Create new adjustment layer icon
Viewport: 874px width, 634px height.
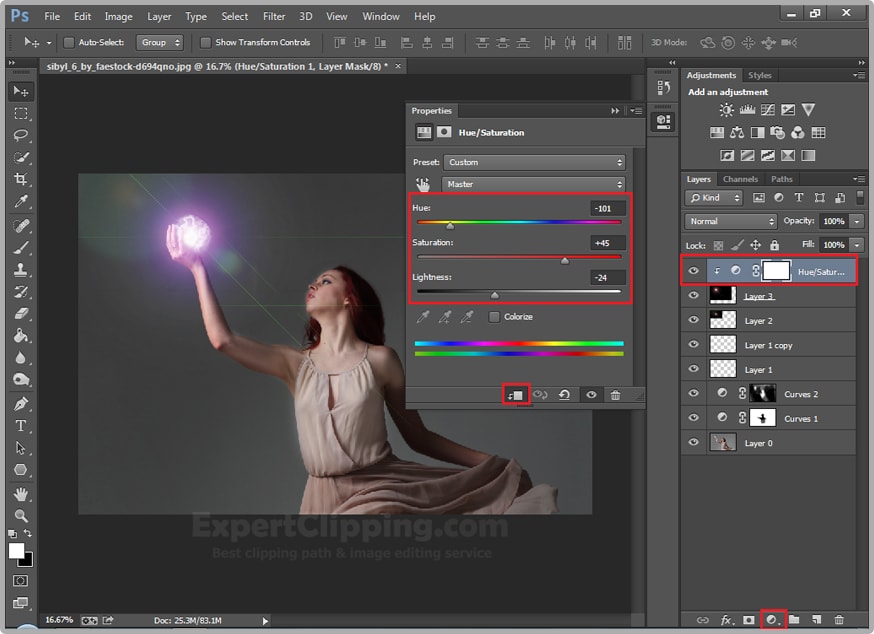pyautogui.click(x=771, y=620)
